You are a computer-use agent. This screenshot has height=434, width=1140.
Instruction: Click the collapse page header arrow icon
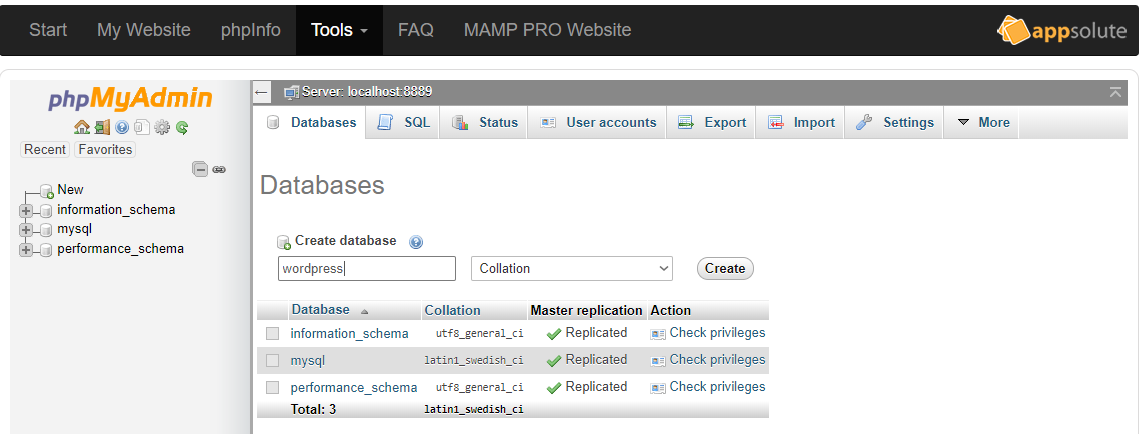point(1115,92)
